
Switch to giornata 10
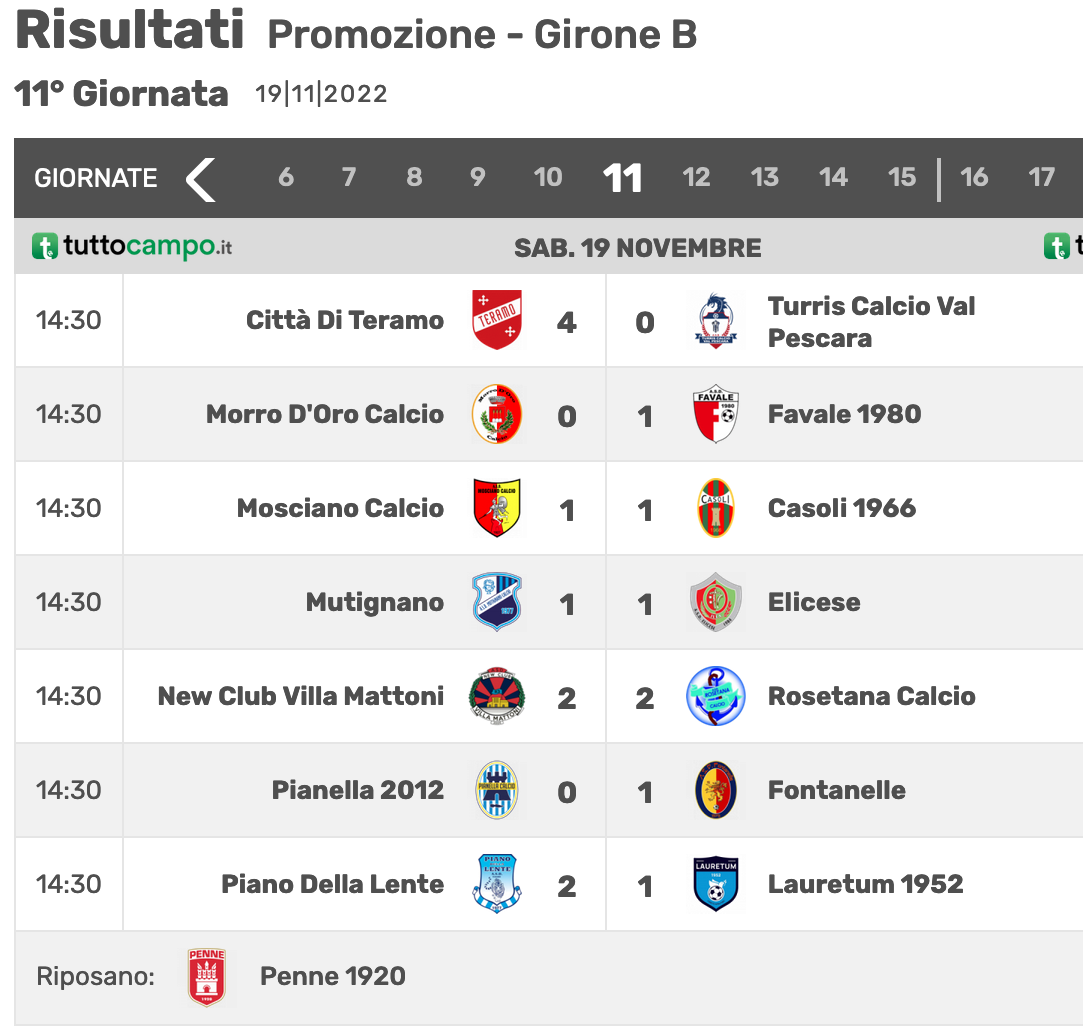point(548,177)
